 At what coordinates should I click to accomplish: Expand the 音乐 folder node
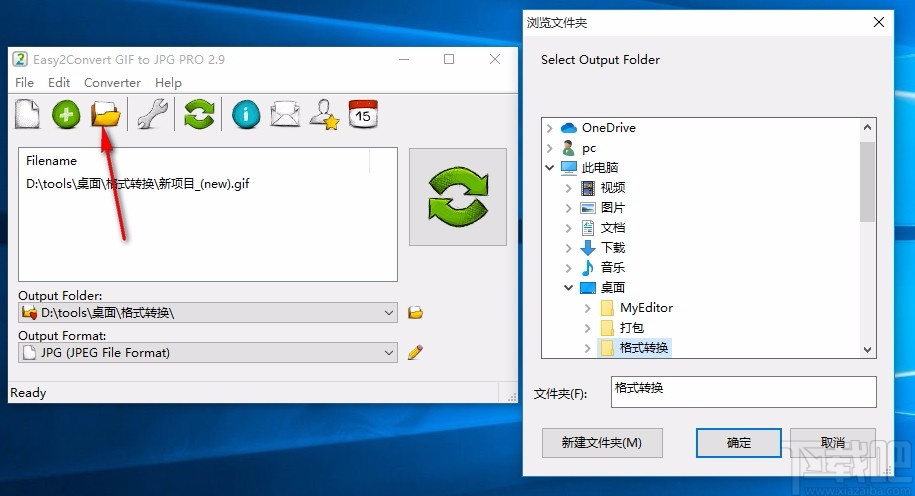click(568, 268)
